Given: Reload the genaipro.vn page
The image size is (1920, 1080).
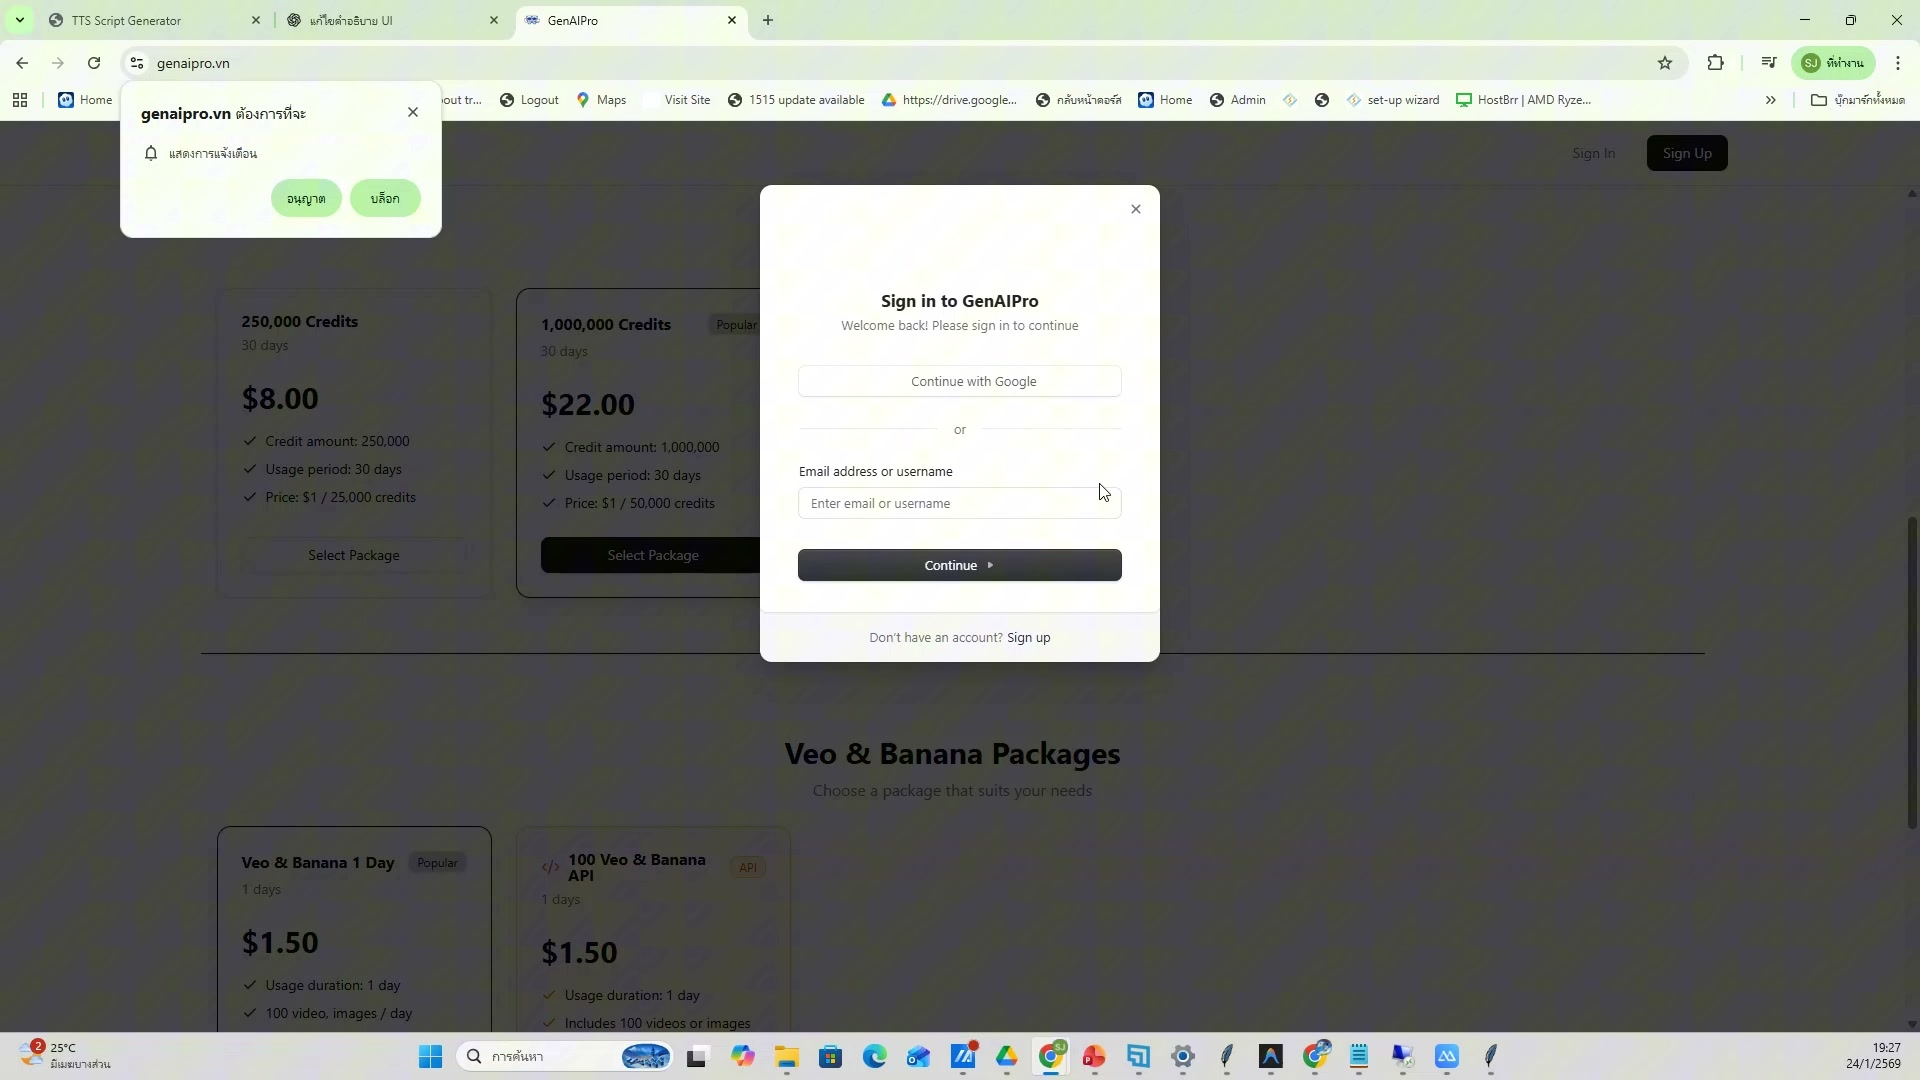Looking at the screenshot, I should 94,63.
